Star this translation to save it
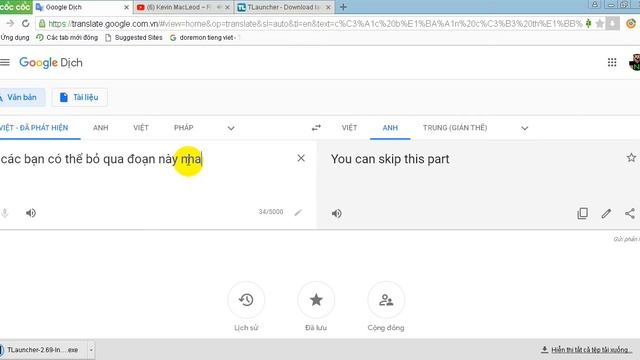The height and width of the screenshot is (360, 640). coord(631,158)
